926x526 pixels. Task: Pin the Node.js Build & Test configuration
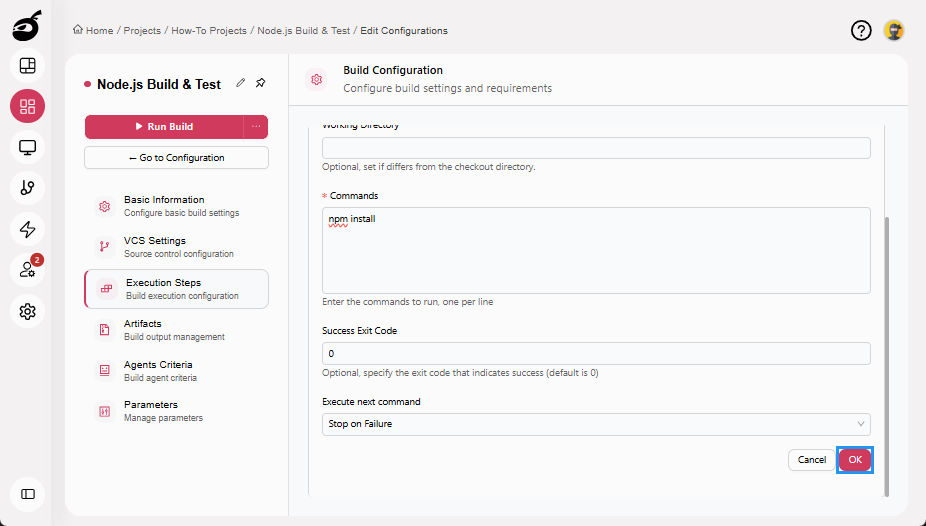(260, 83)
